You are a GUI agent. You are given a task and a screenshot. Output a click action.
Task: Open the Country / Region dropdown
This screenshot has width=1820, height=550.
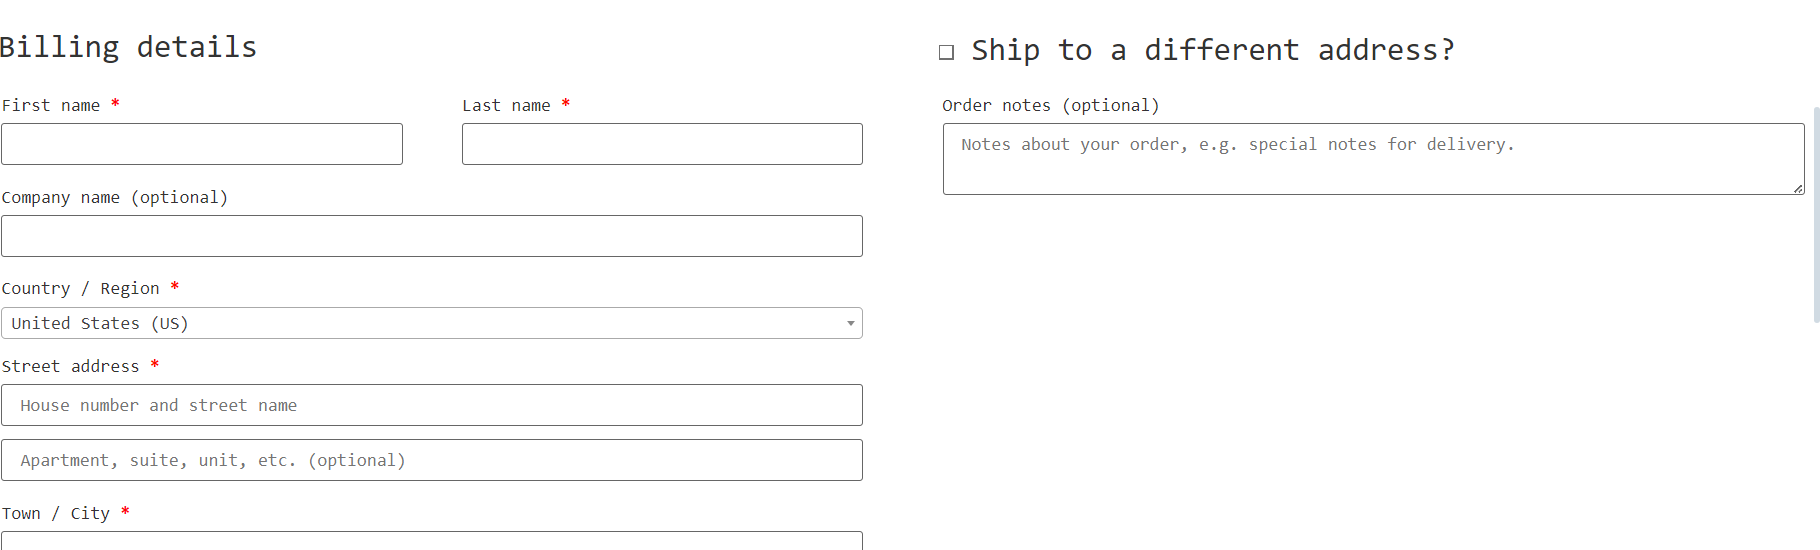(431, 323)
